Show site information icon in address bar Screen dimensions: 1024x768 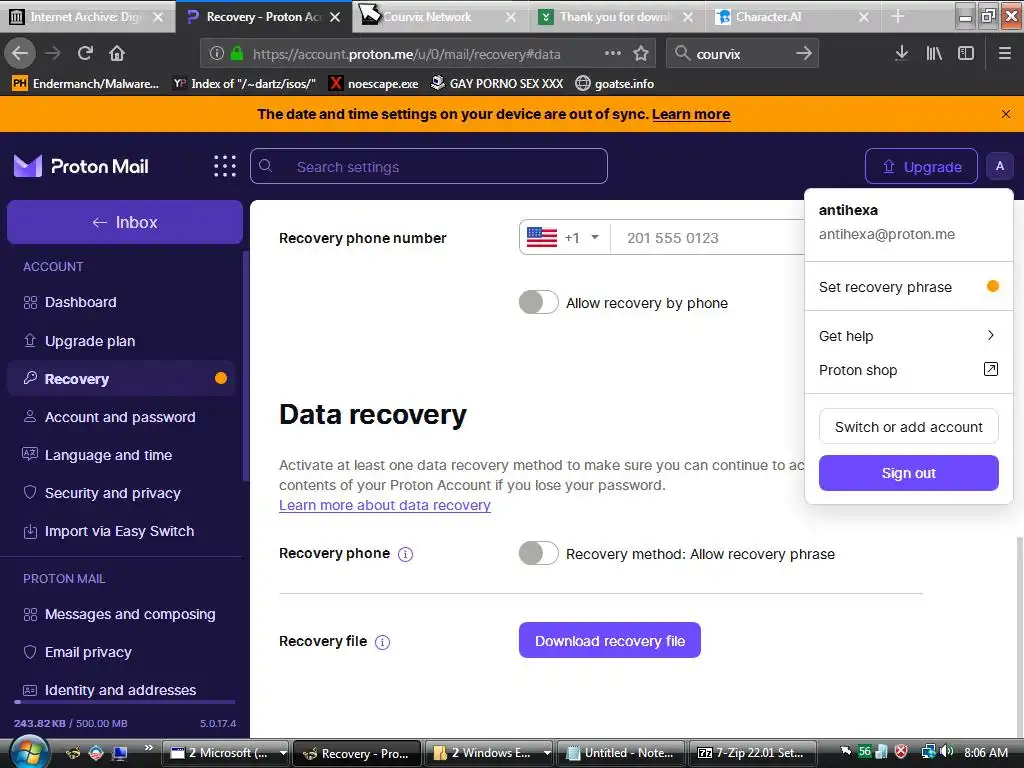tap(217, 54)
